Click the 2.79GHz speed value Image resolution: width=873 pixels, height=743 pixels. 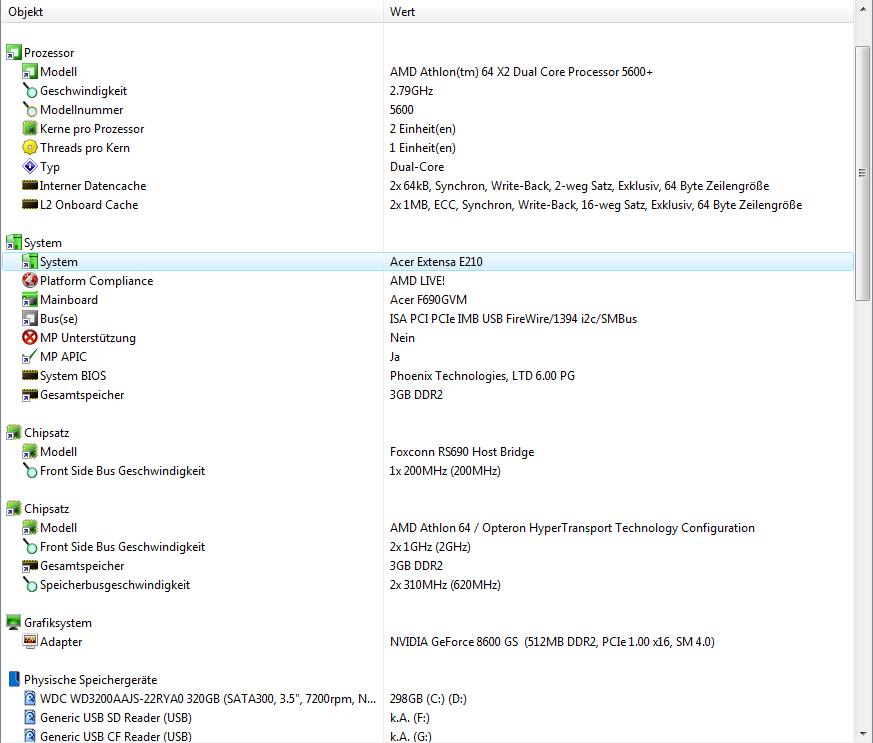click(411, 91)
